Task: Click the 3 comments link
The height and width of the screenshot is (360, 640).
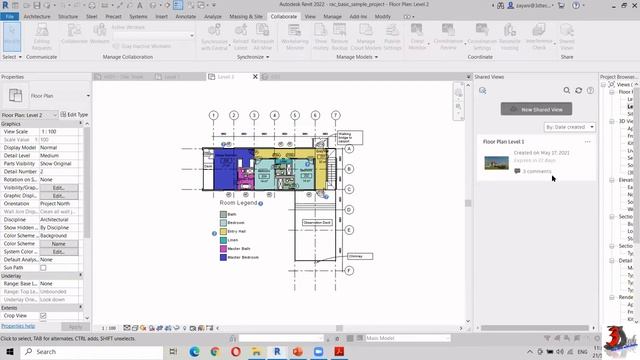Action: (x=537, y=171)
